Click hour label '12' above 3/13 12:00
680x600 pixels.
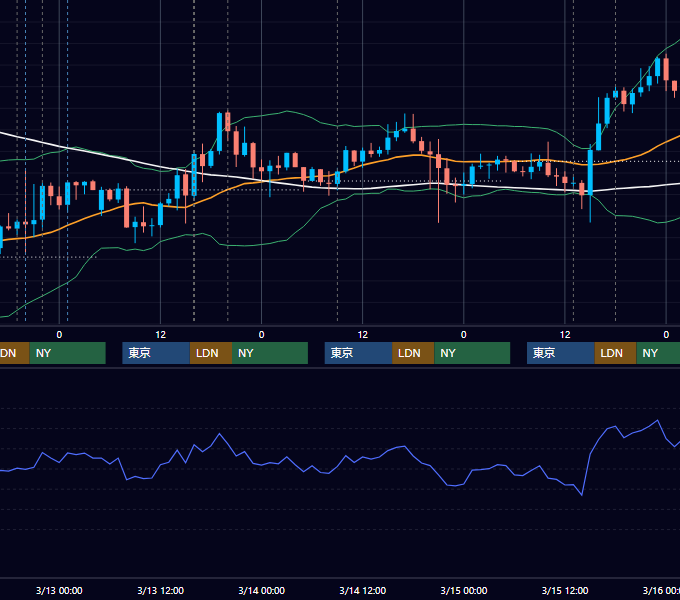point(160,335)
